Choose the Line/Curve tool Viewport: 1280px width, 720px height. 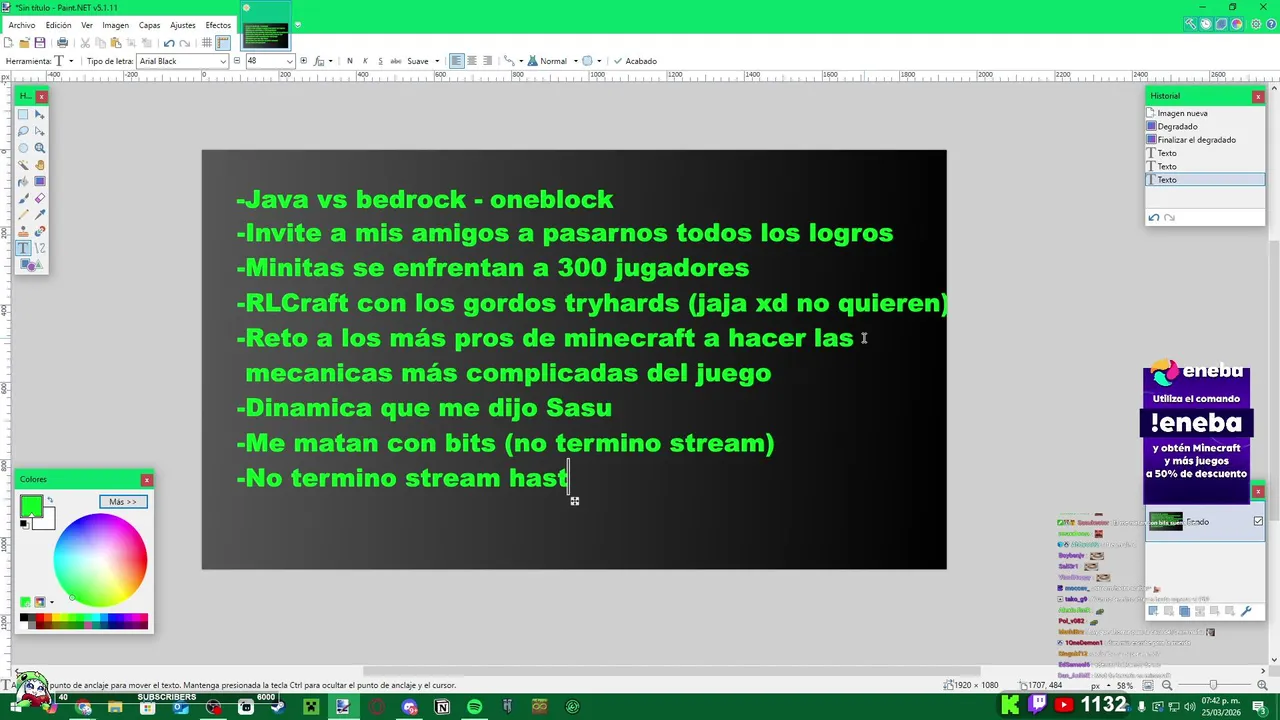40,248
